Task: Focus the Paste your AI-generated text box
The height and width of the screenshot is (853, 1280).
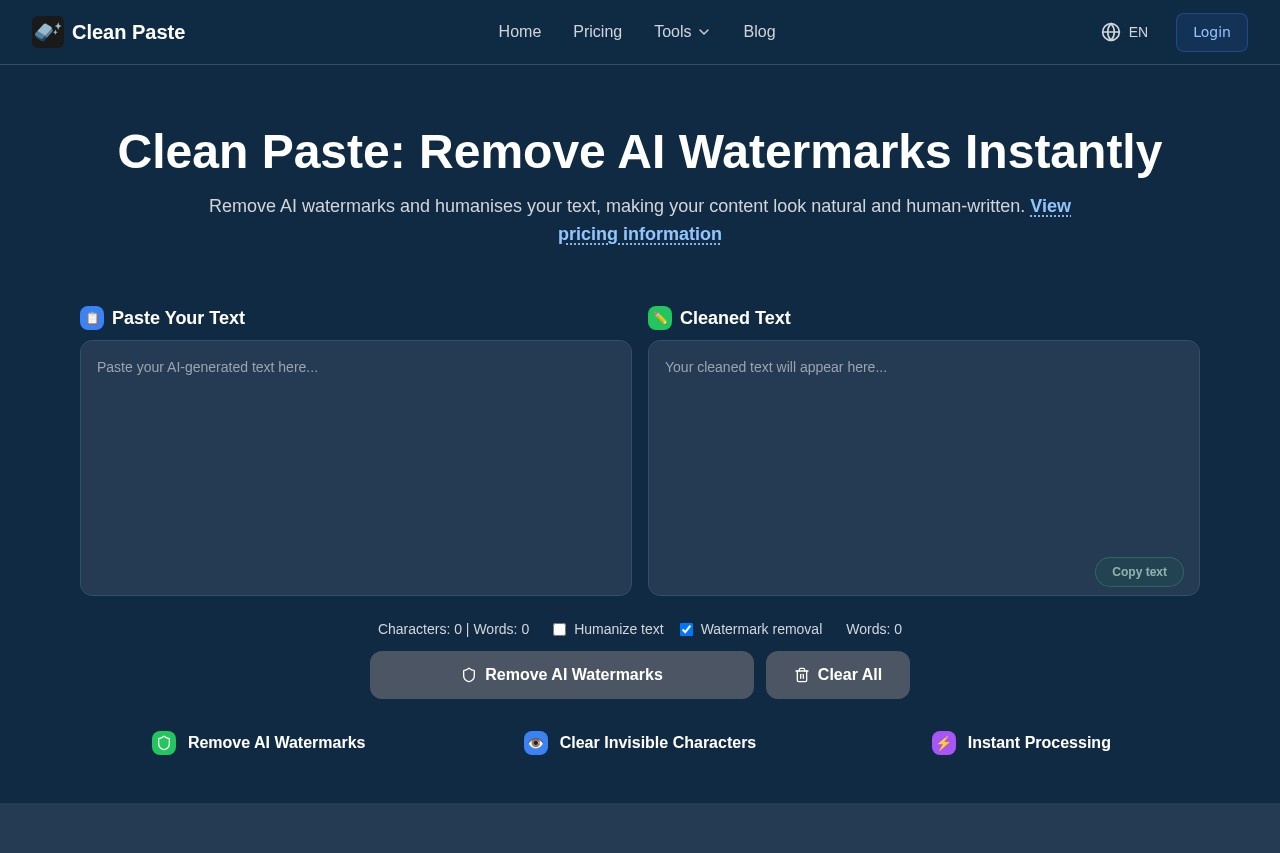Action: pyautogui.click(x=356, y=468)
